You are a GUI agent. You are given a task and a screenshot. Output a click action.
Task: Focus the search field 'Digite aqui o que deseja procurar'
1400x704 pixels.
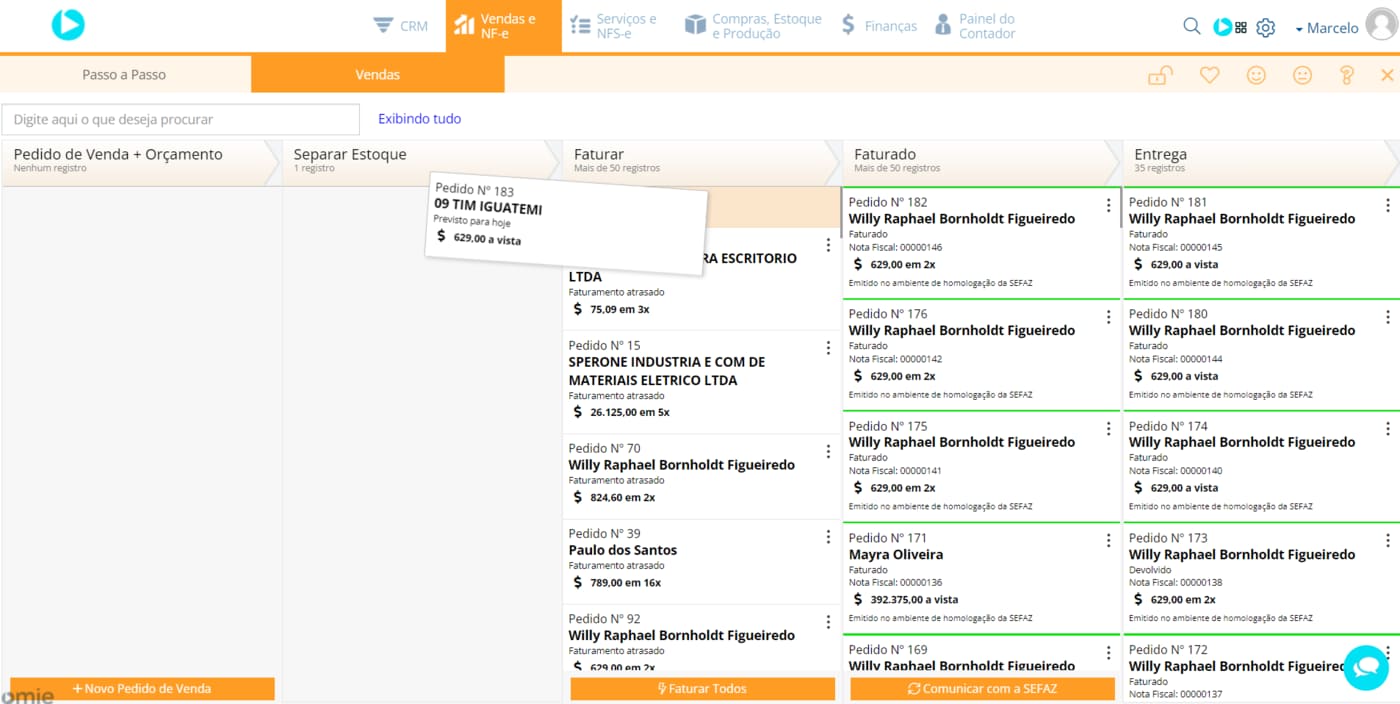click(x=180, y=119)
